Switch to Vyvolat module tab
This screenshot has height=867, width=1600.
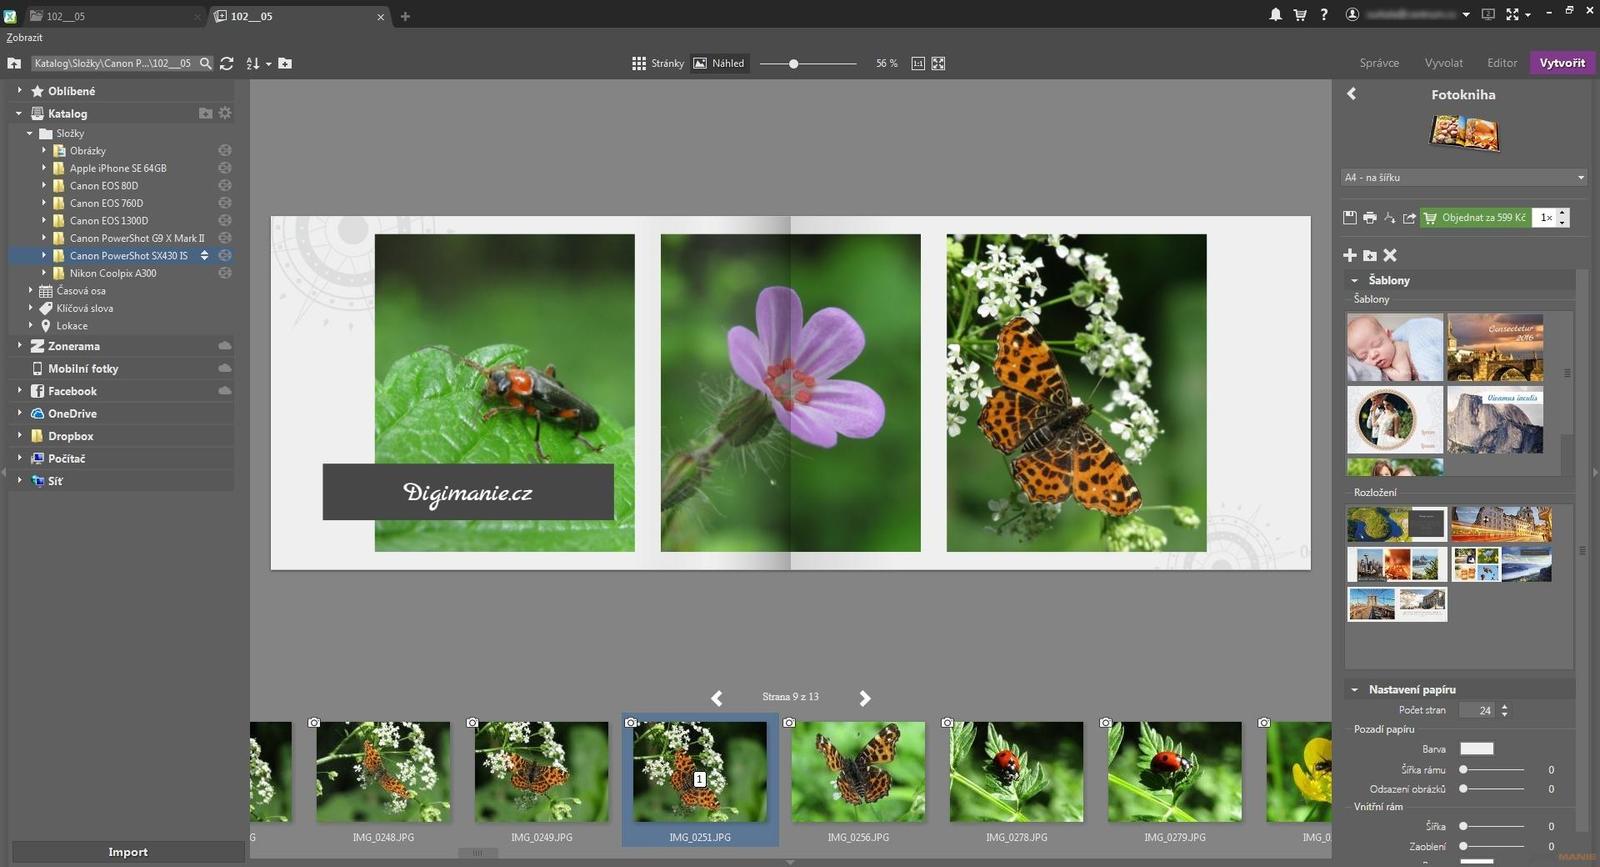[1443, 63]
